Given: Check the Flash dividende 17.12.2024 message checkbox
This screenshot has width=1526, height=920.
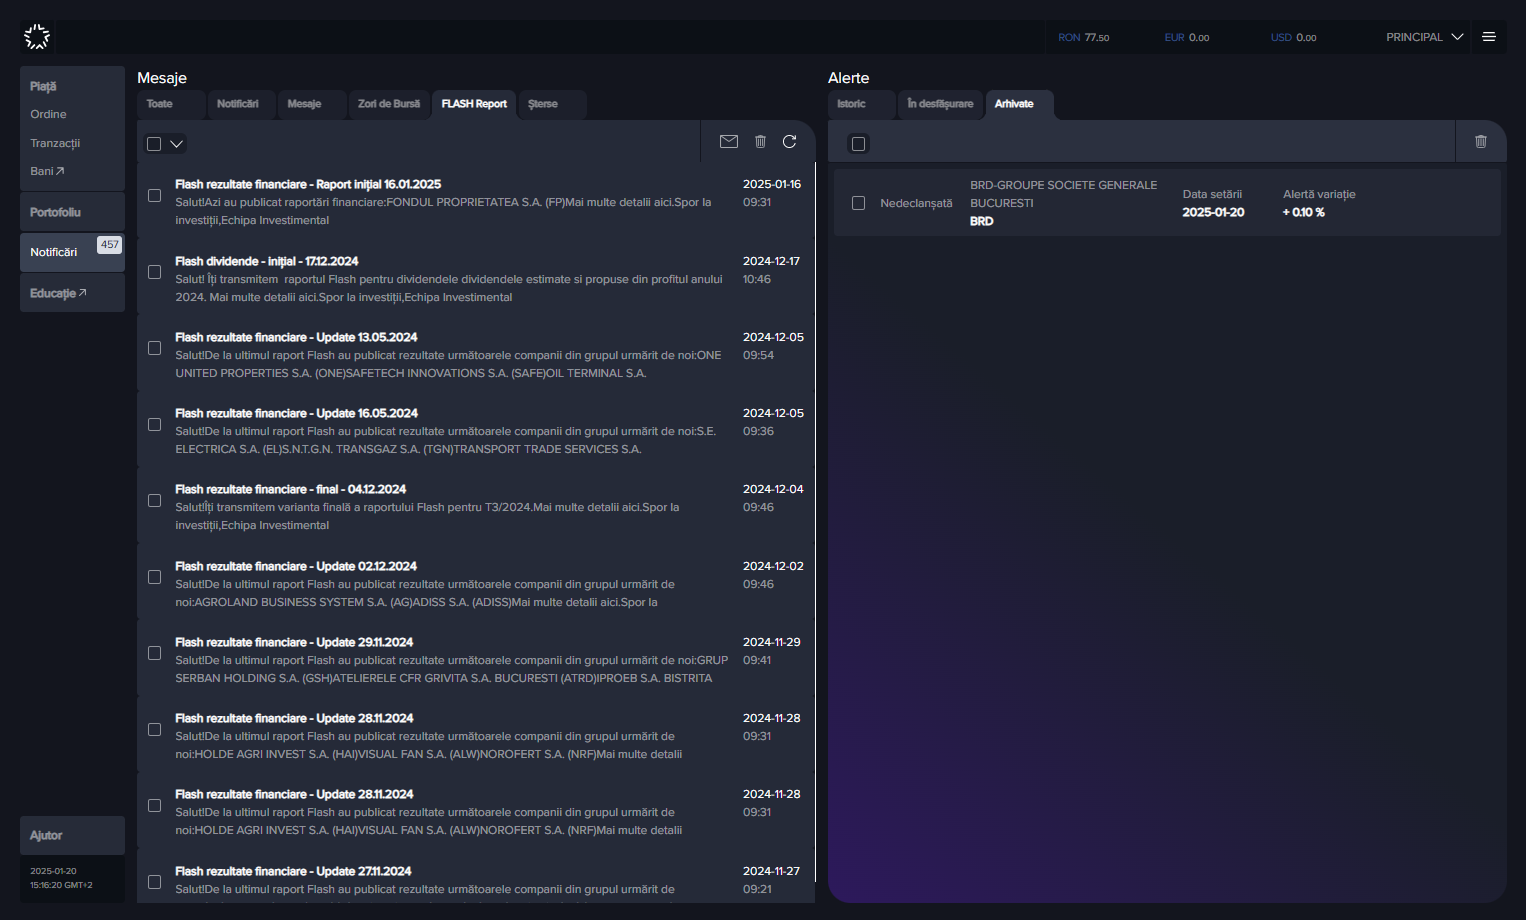Looking at the screenshot, I should coord(154,272).
